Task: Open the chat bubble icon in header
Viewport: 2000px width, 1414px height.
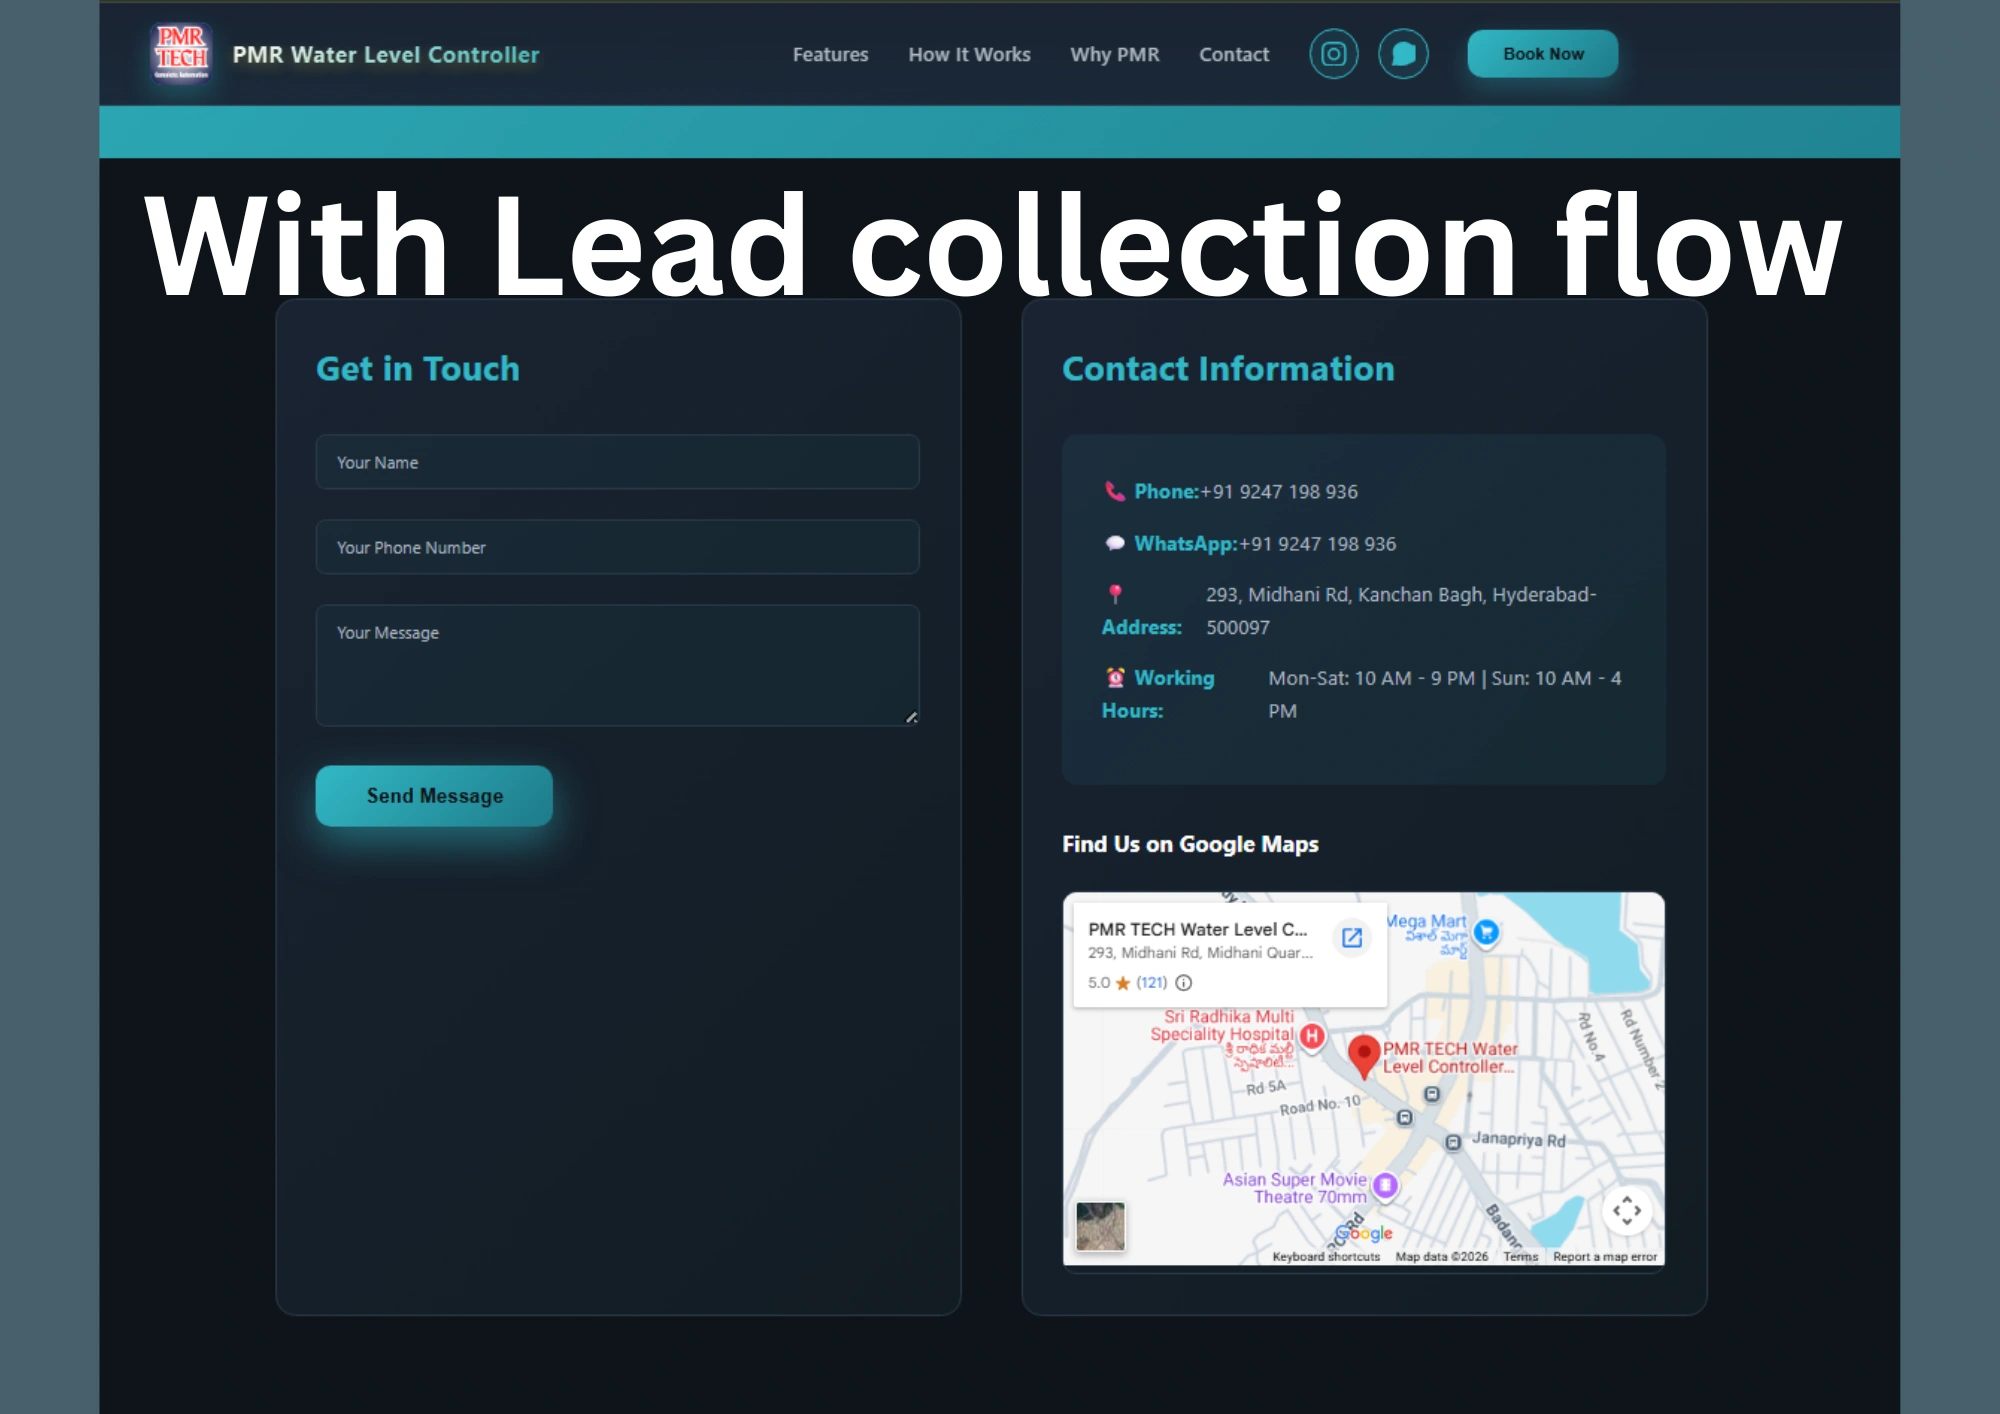Action: (1403, 54)
